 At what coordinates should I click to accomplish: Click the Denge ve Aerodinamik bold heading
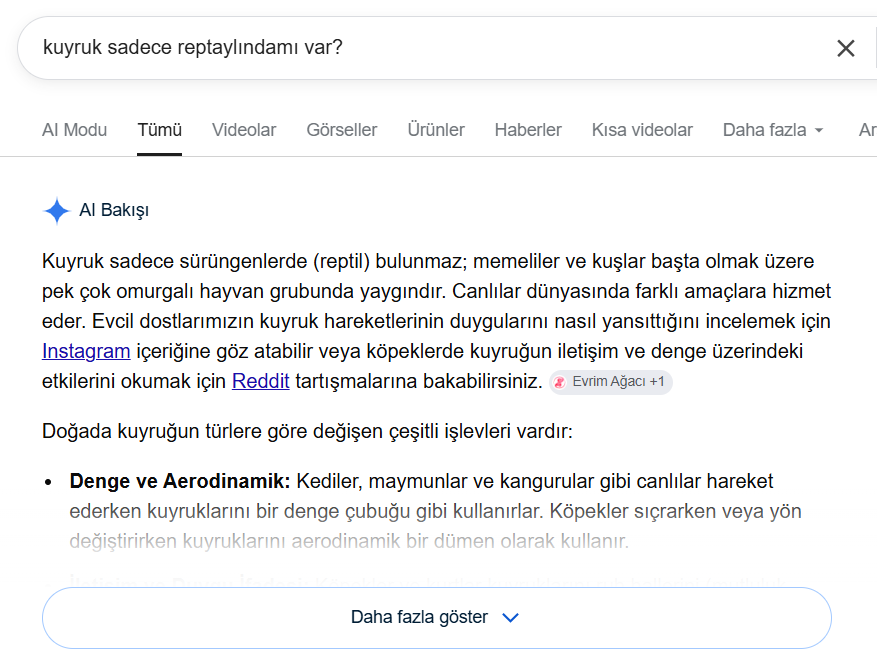tap(180, 481)
